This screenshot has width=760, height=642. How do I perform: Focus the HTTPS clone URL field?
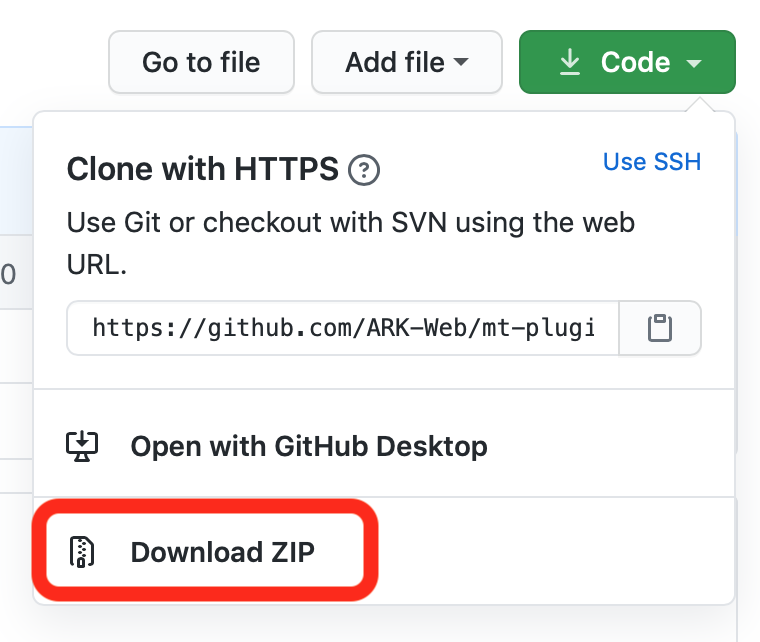(x=343, y=328)
